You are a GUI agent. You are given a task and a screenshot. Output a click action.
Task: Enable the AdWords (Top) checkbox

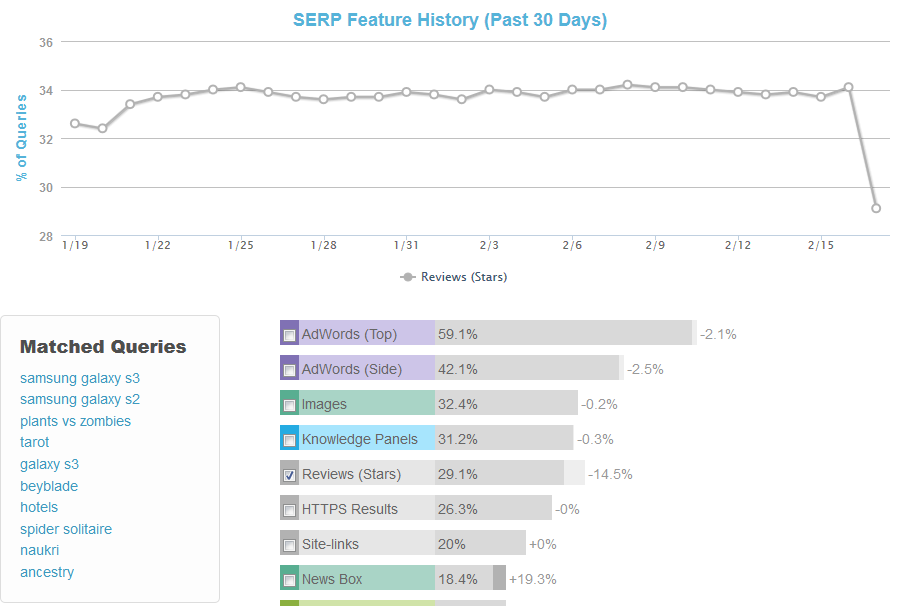[x=289, y=333]
